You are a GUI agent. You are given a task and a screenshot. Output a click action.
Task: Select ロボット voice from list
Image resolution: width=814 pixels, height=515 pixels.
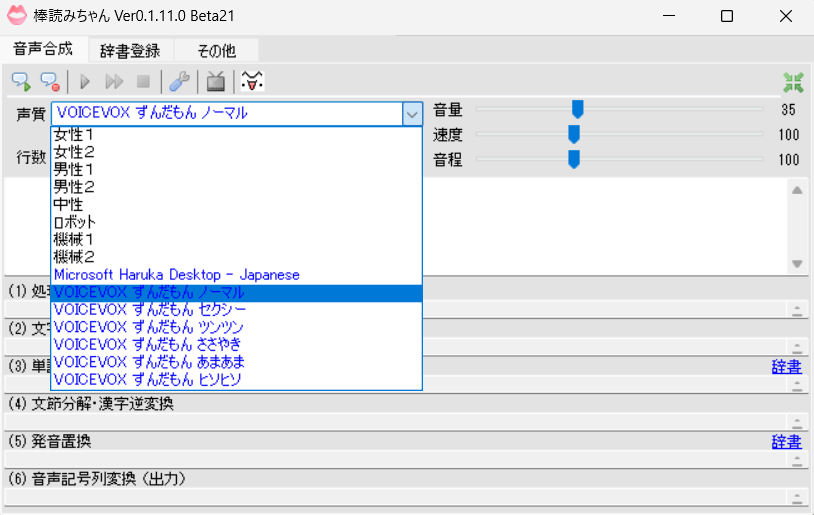(236, 222)
